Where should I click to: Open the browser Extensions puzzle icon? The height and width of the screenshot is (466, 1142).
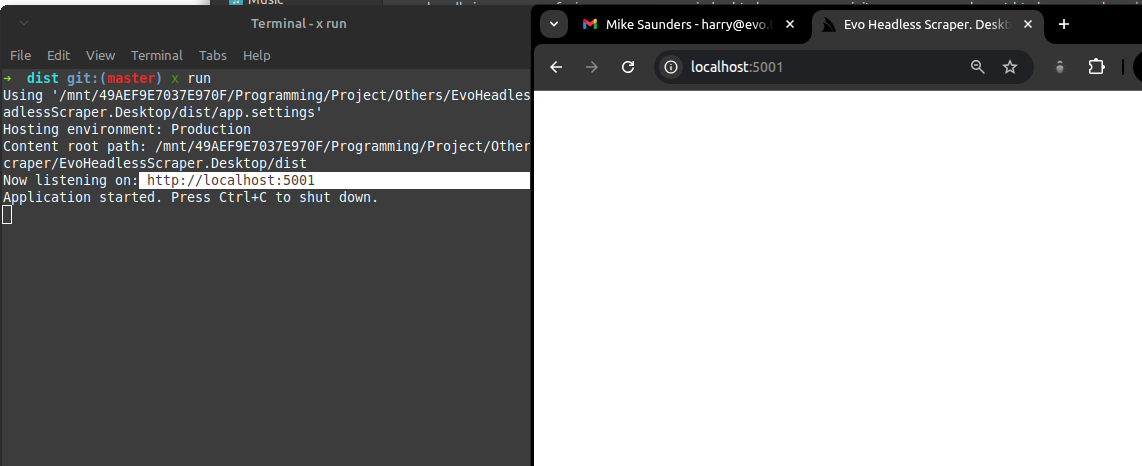pos(1096,67)
